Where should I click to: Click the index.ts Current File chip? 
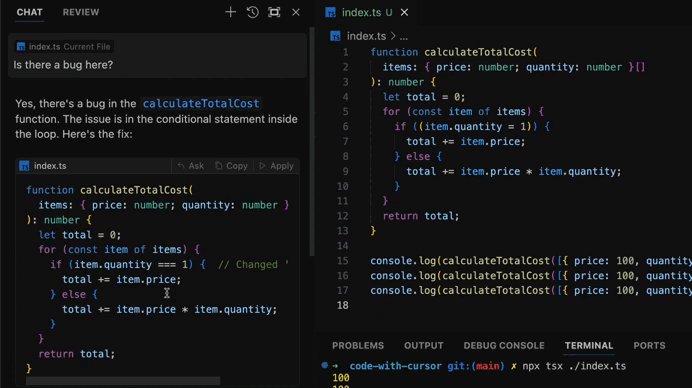(x=64, y=47)
